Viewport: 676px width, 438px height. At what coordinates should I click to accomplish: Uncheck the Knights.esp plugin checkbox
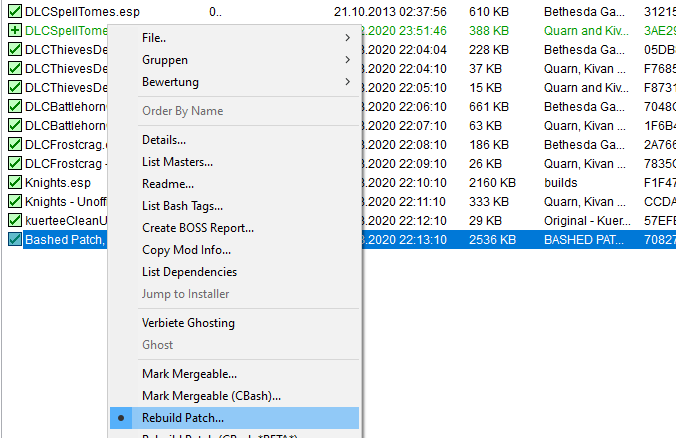pos(14,183)
